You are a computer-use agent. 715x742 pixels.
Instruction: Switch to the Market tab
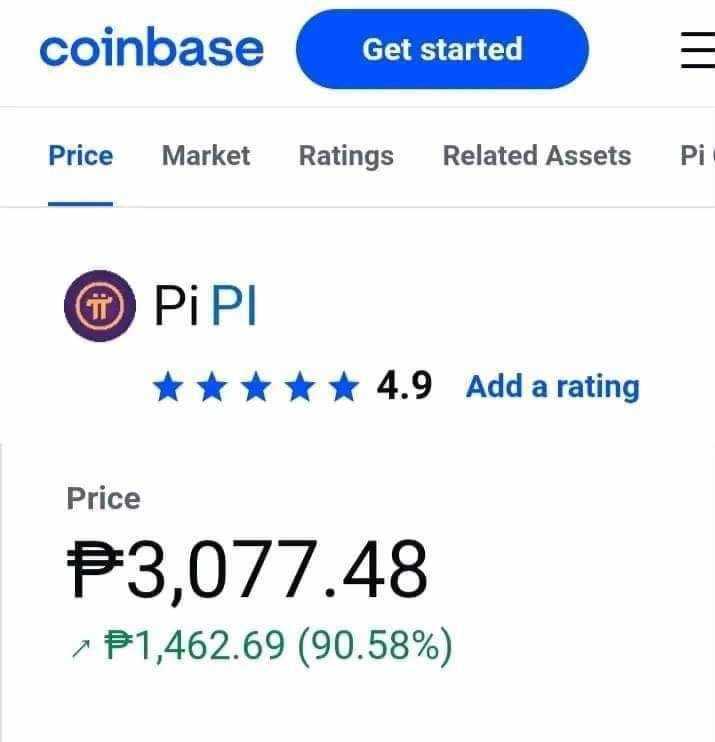(206, 156)
